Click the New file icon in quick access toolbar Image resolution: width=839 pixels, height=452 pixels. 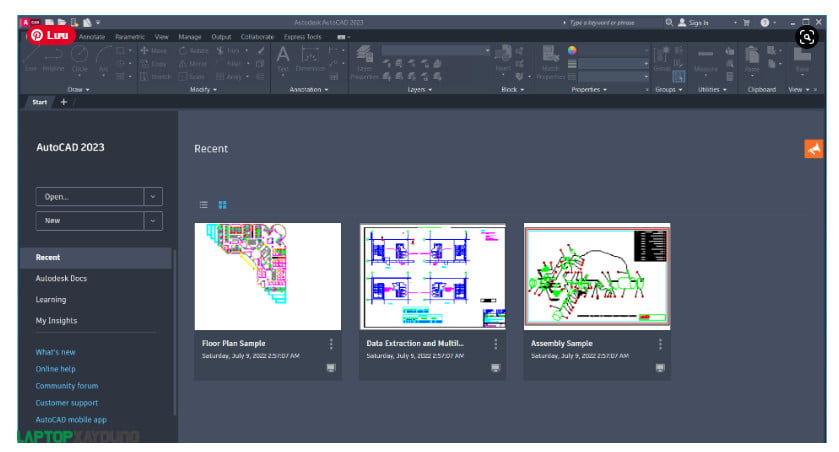pyautogui.click(x=49, y=22)
